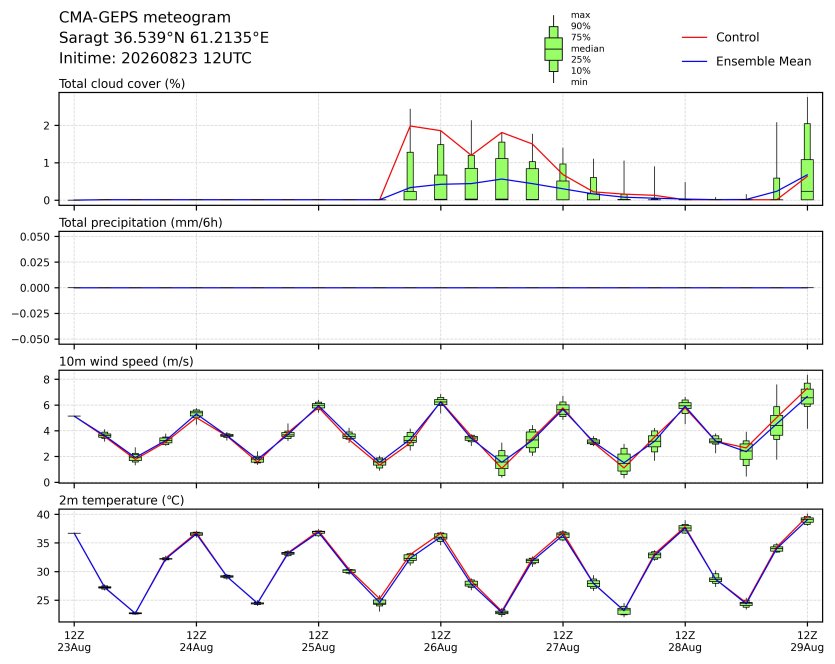Click the red control peak in cloud cover
The image size is (835, 664).
410,126
